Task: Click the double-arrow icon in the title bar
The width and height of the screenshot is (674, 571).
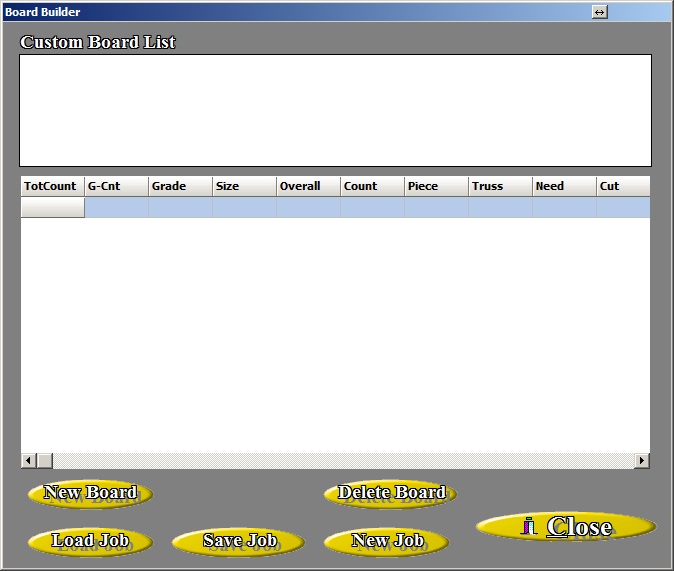Action: coord(599,12)
